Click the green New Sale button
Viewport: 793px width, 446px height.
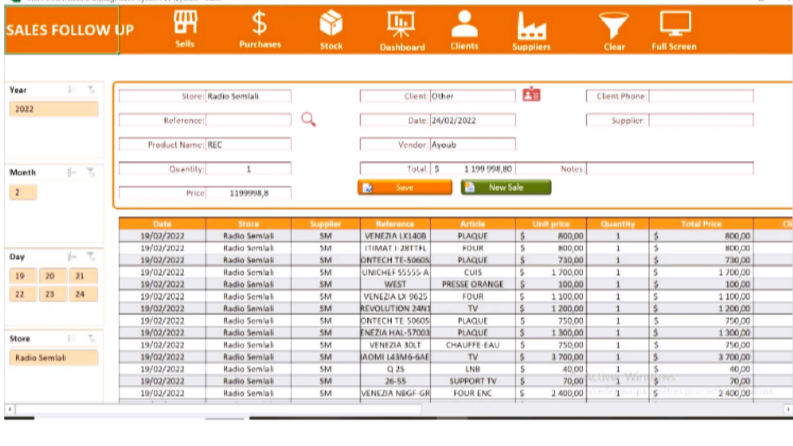pos(506,188)
